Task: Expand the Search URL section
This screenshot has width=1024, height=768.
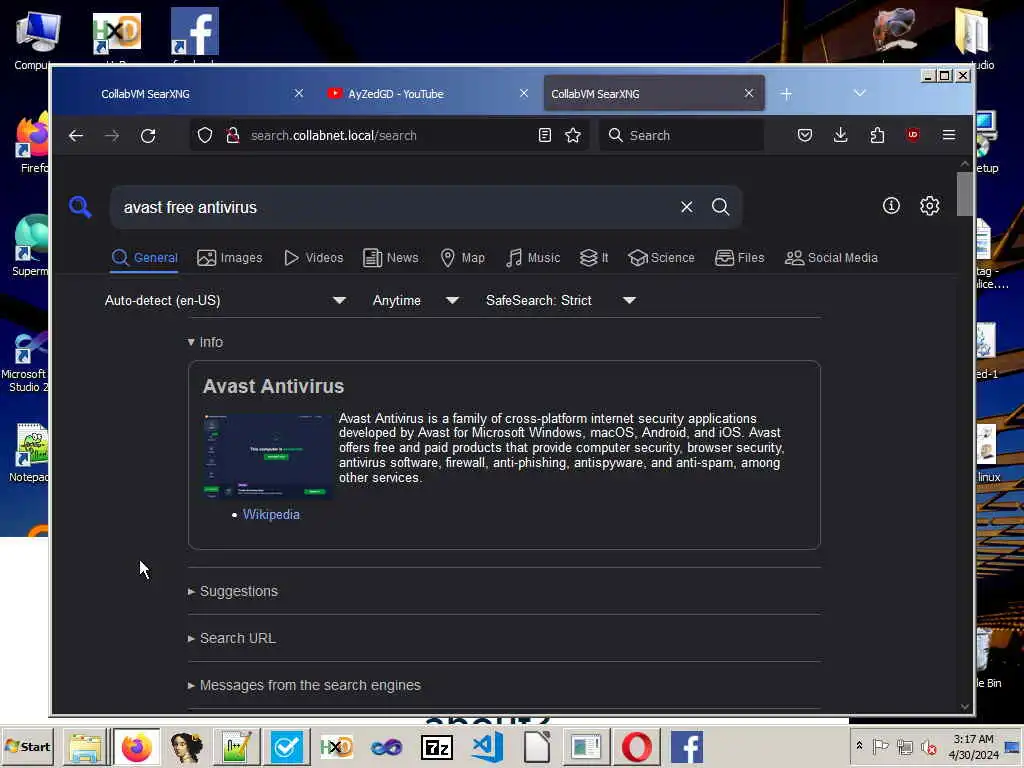Action: point(232,638)
